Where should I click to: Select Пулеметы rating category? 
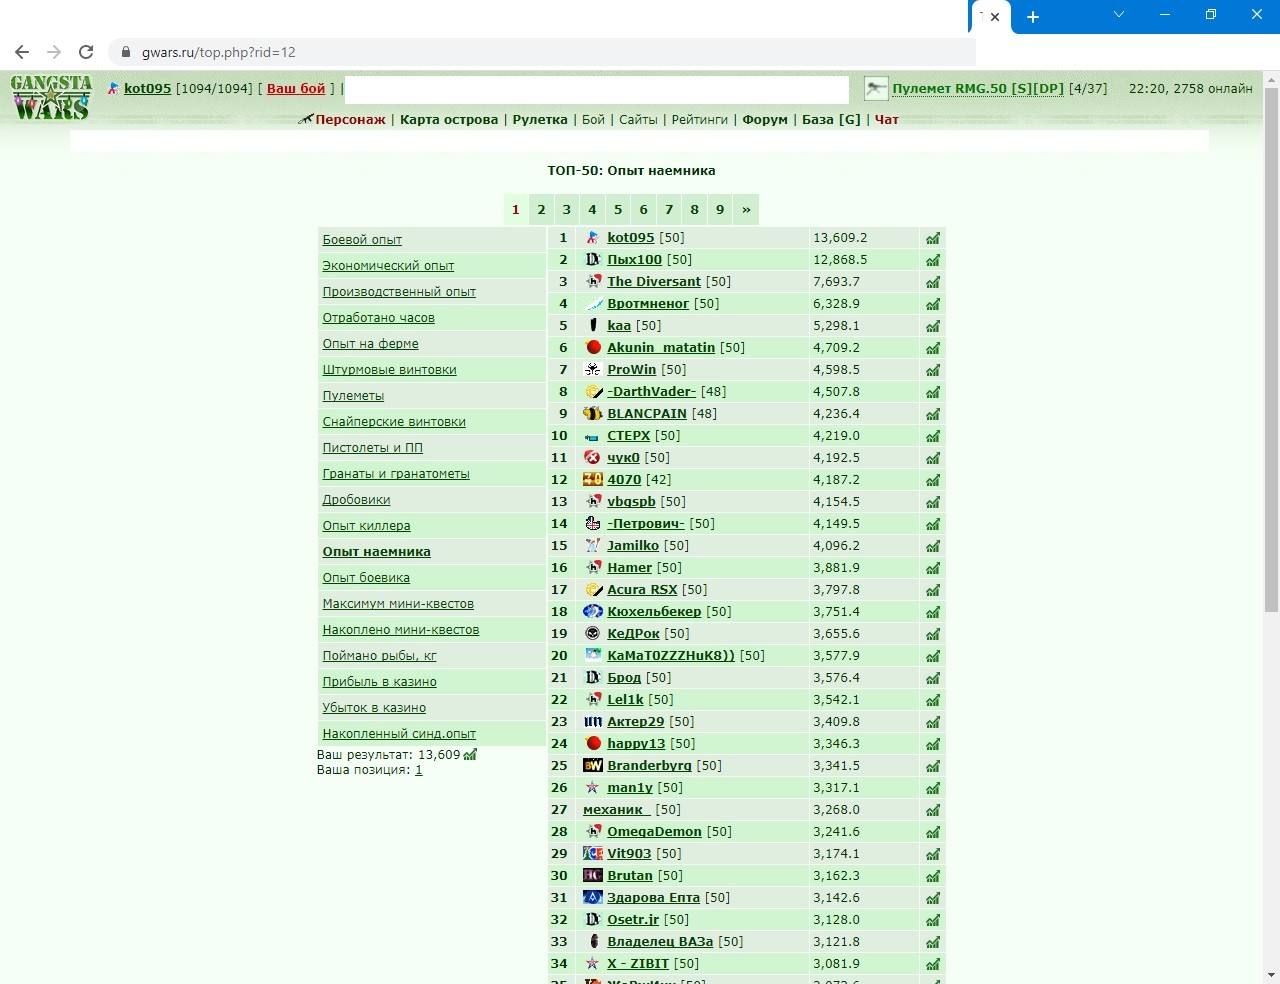pos(353,396)
